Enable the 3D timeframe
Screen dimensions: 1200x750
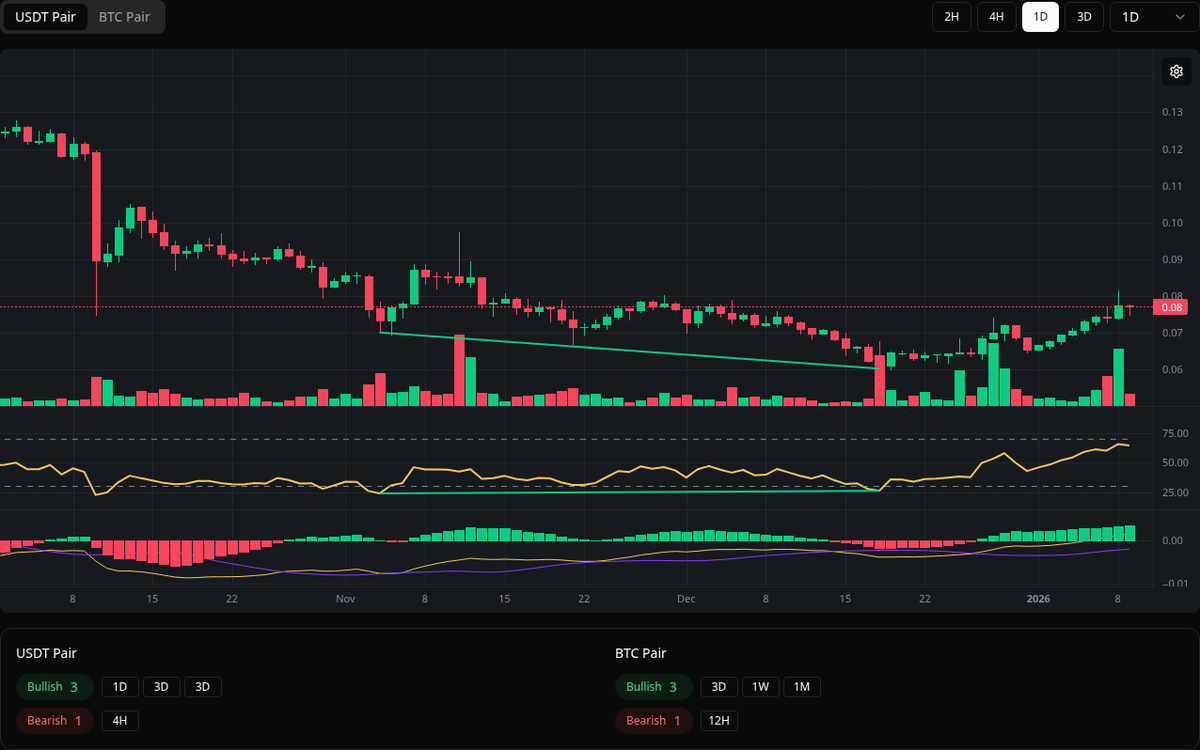coord(1084,17)
